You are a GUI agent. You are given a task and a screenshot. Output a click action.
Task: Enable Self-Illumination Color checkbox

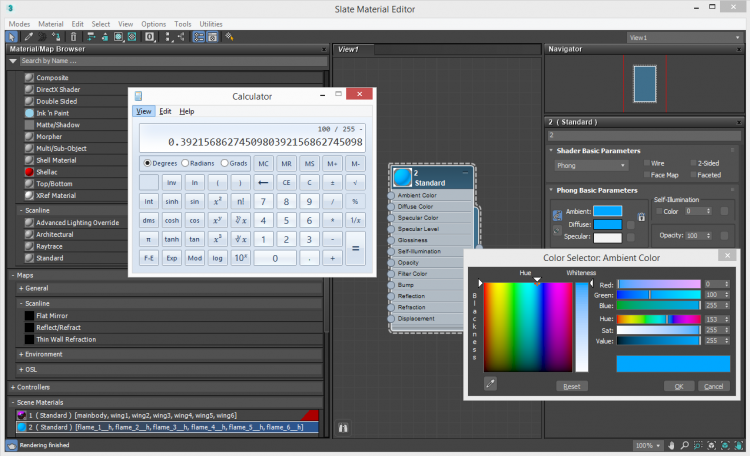(659, 211)
